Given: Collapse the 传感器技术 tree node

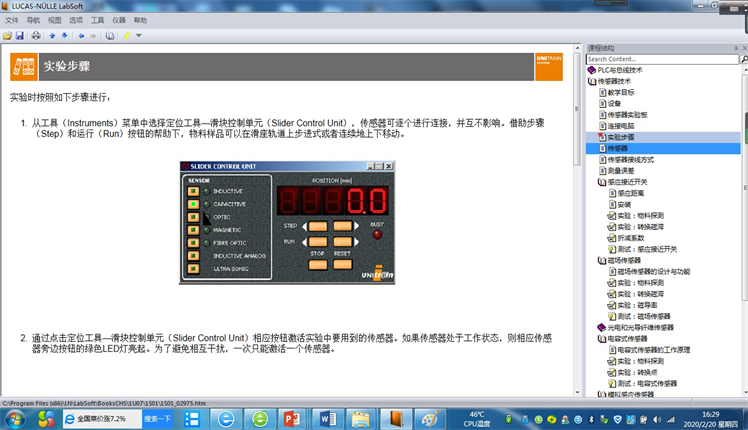Looking at the screenshot, I should (x=591, y=81).
